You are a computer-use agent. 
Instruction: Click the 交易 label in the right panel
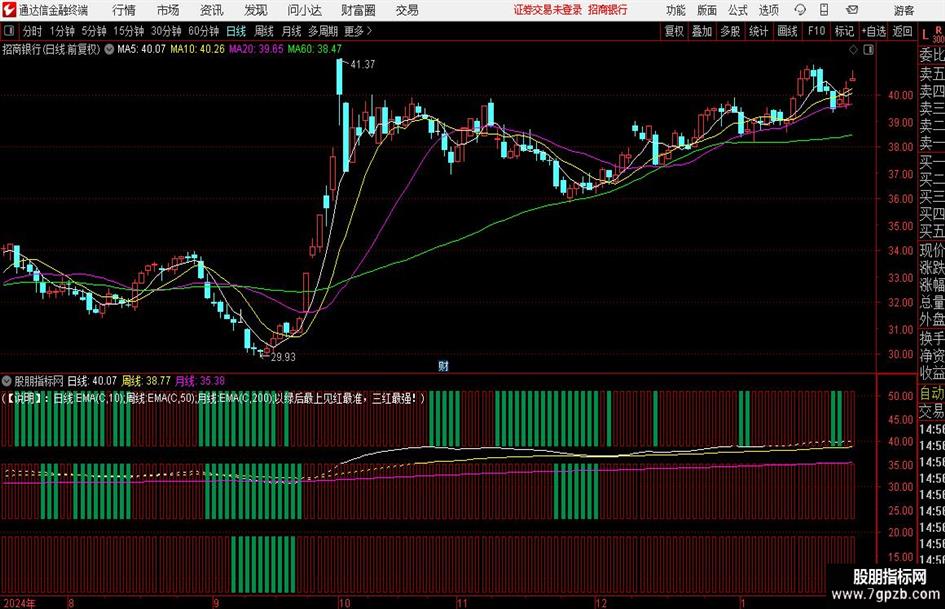pyautogui.click(x=932, y=411)
